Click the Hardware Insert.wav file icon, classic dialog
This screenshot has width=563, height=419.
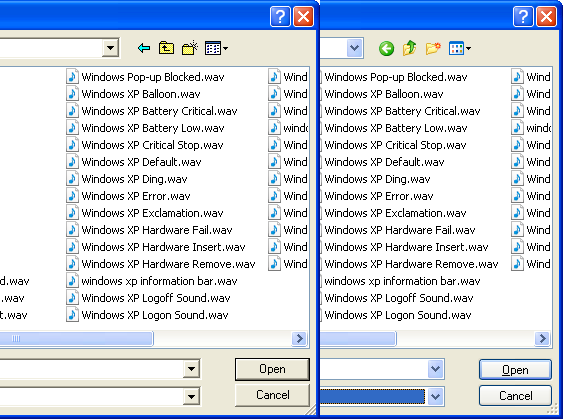[x=72, y=247]
